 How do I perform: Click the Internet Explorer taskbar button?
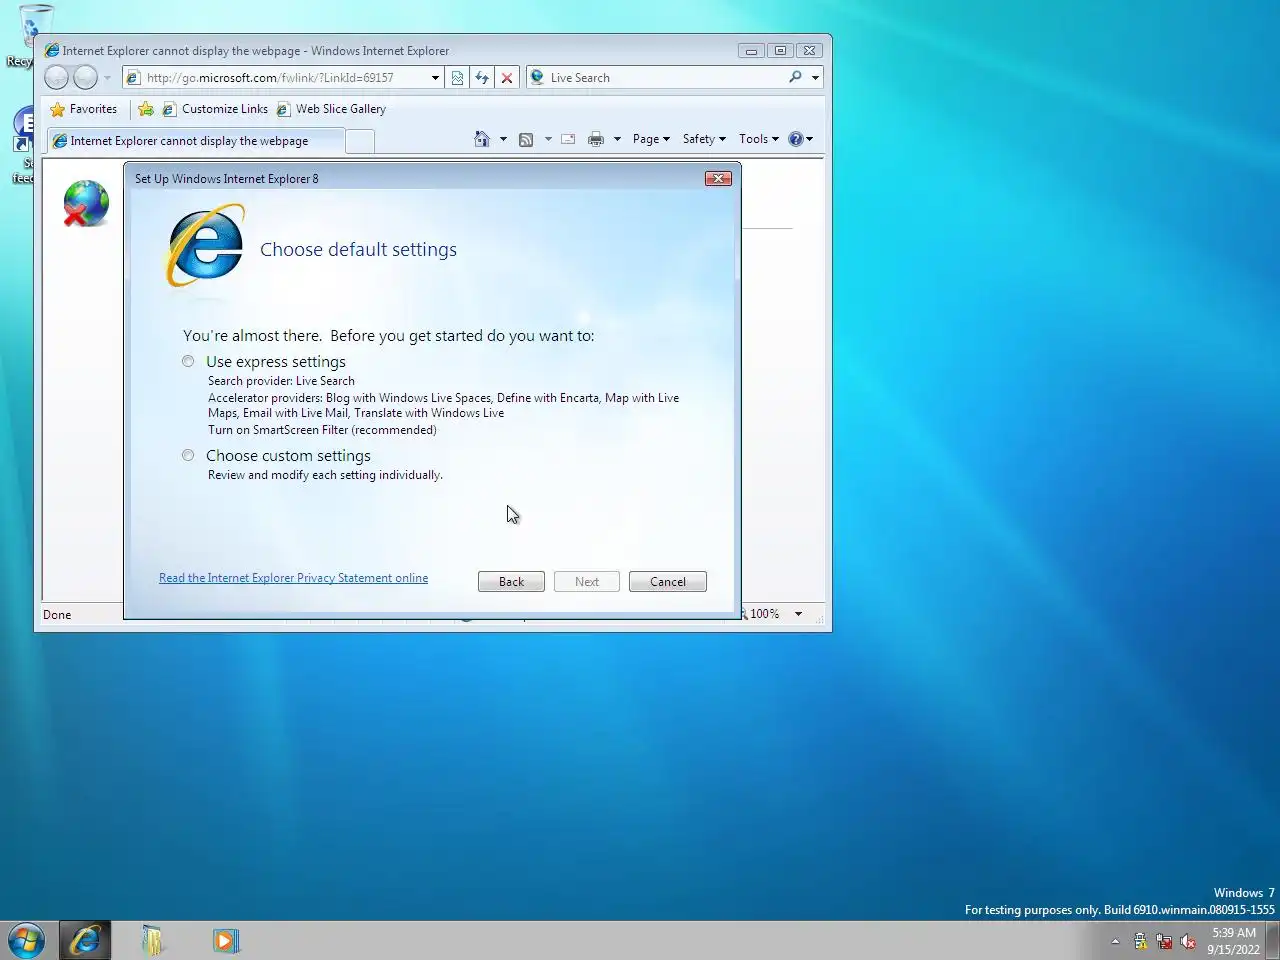coord(85,940)
